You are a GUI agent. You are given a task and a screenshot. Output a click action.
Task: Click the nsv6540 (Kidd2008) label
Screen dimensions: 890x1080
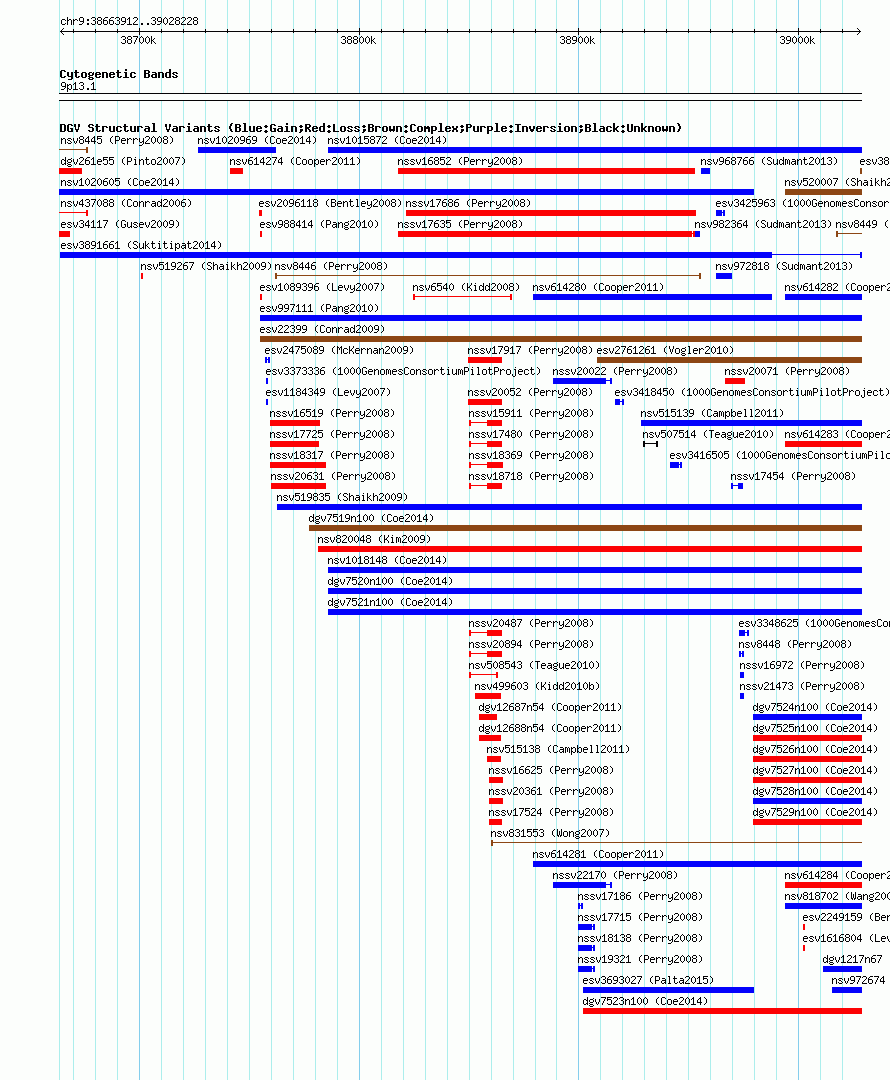pyautogui.click(x=466, y=287)
